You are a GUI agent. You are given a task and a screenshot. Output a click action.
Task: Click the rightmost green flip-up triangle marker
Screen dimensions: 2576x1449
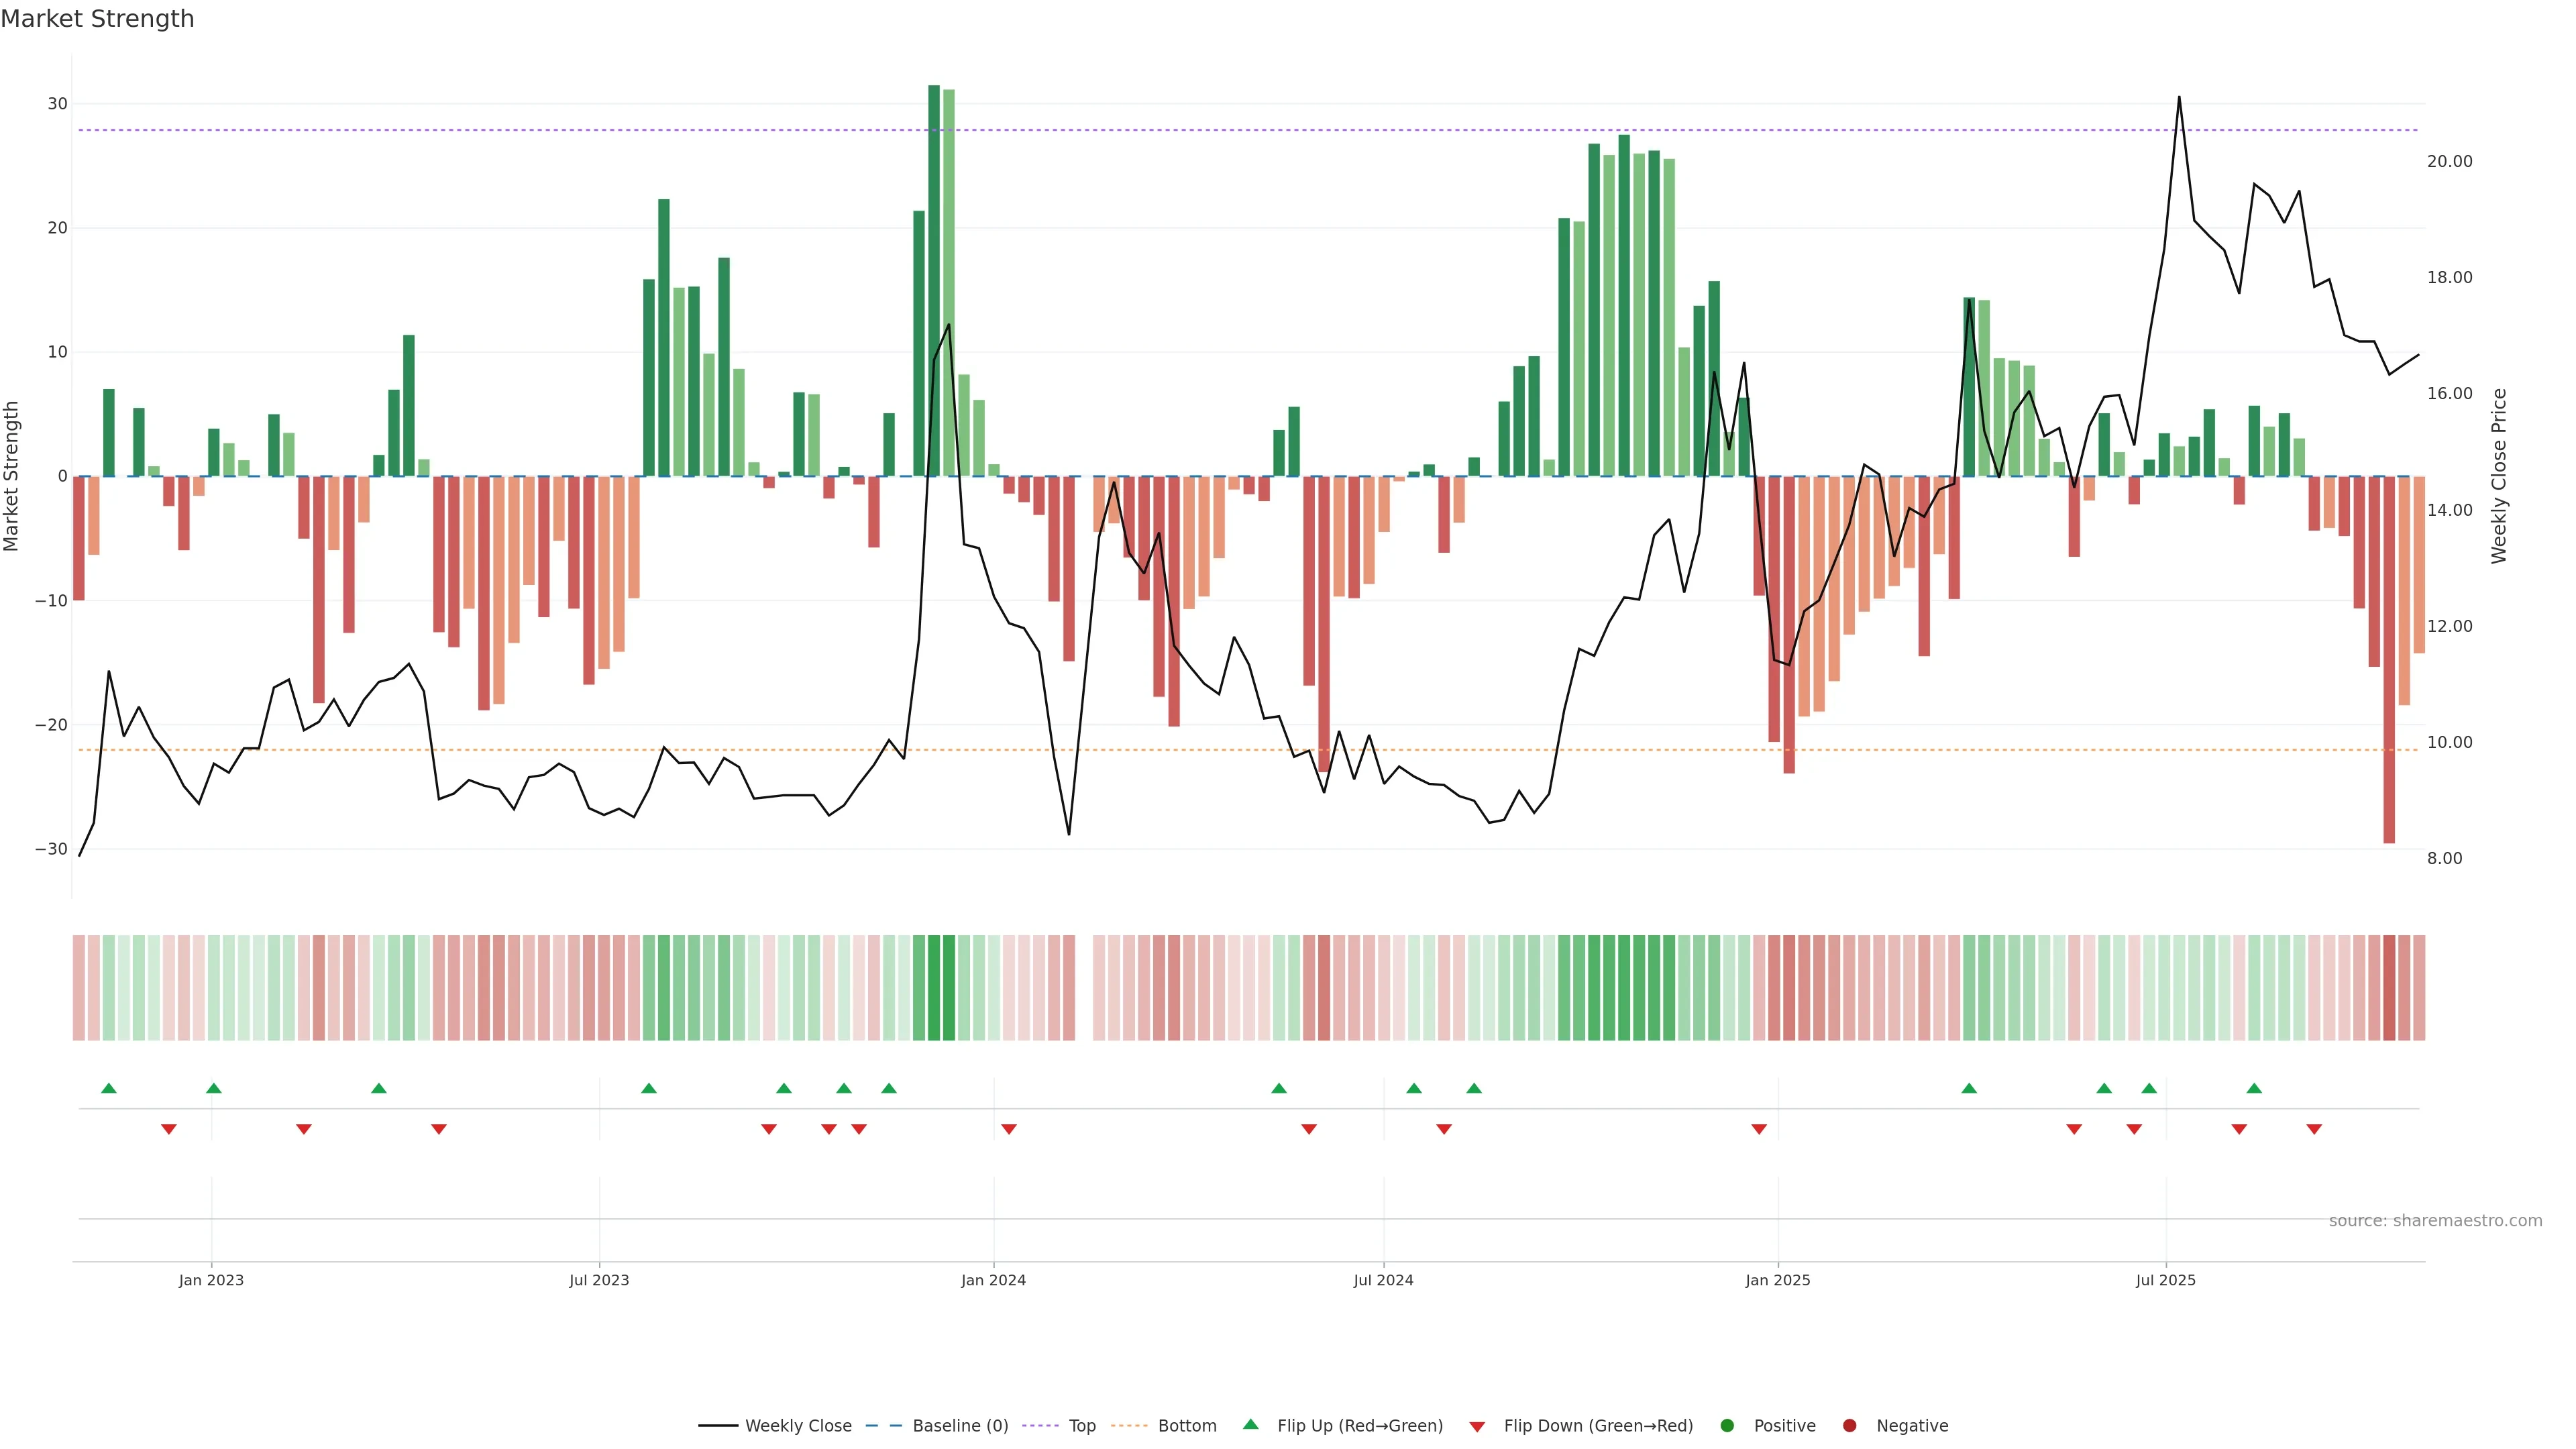[2254, 1088]
